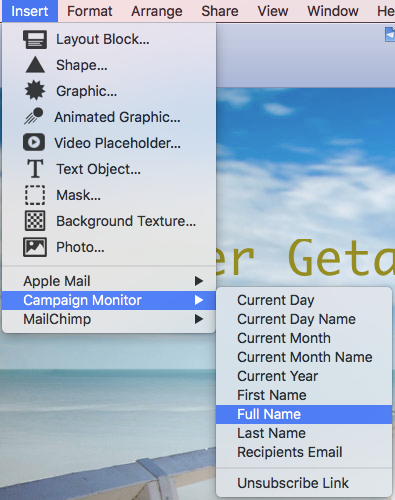The width and height of the screenshot is (395, 500).
Task: Insert a Text Object...
Action: (x=109, y=169)
